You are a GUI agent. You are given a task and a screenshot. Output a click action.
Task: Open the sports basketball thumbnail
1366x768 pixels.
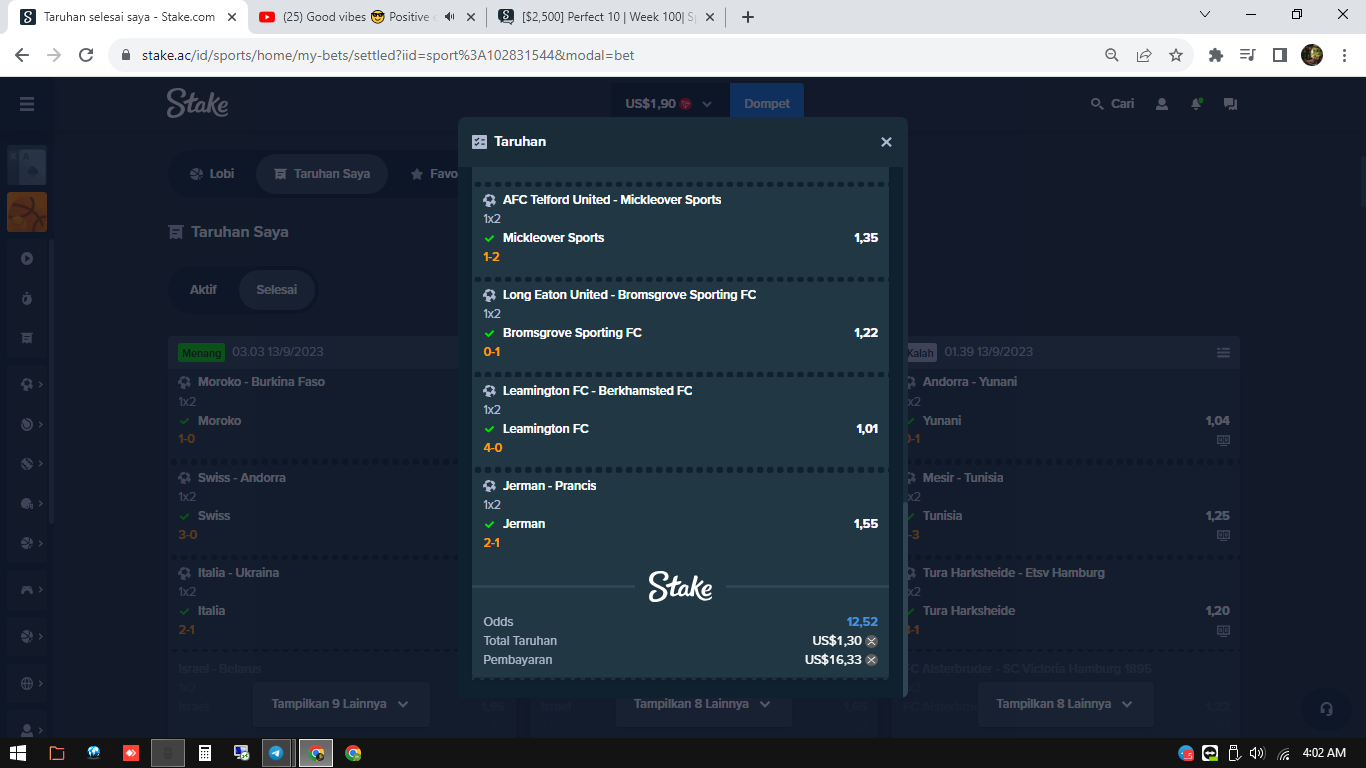pyautogui.click(x=27, y=212)
